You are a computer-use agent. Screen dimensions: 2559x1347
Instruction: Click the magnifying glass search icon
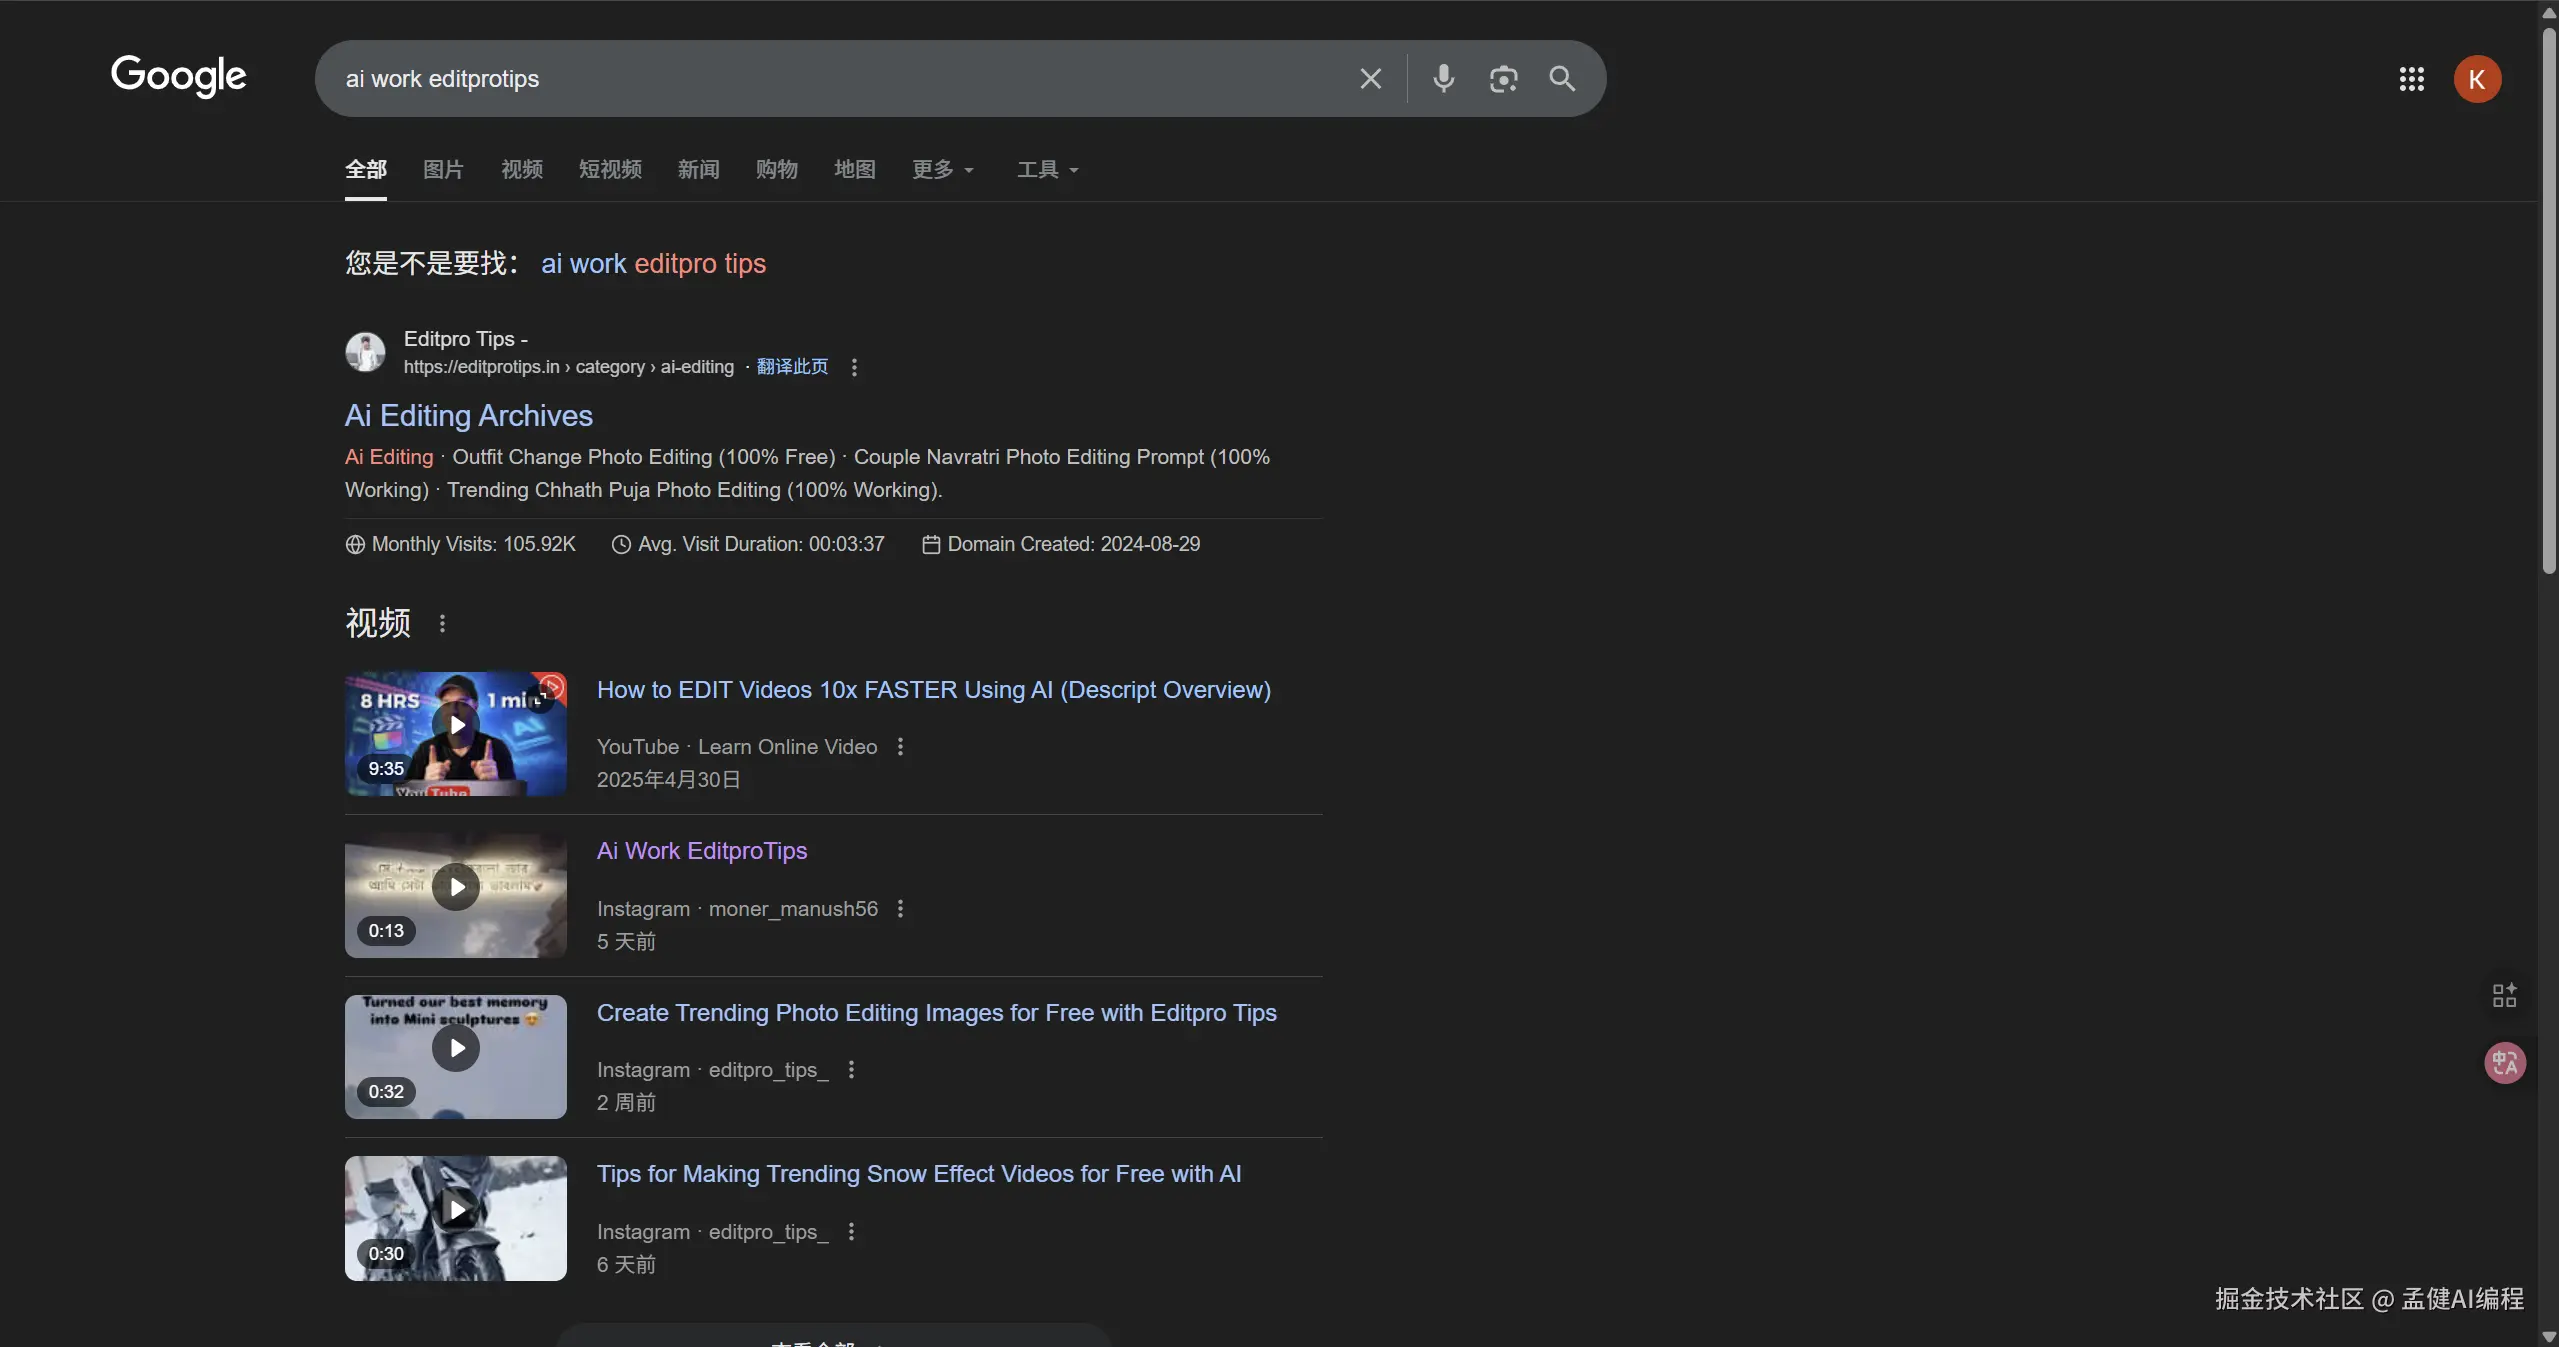coord(1562,79)
